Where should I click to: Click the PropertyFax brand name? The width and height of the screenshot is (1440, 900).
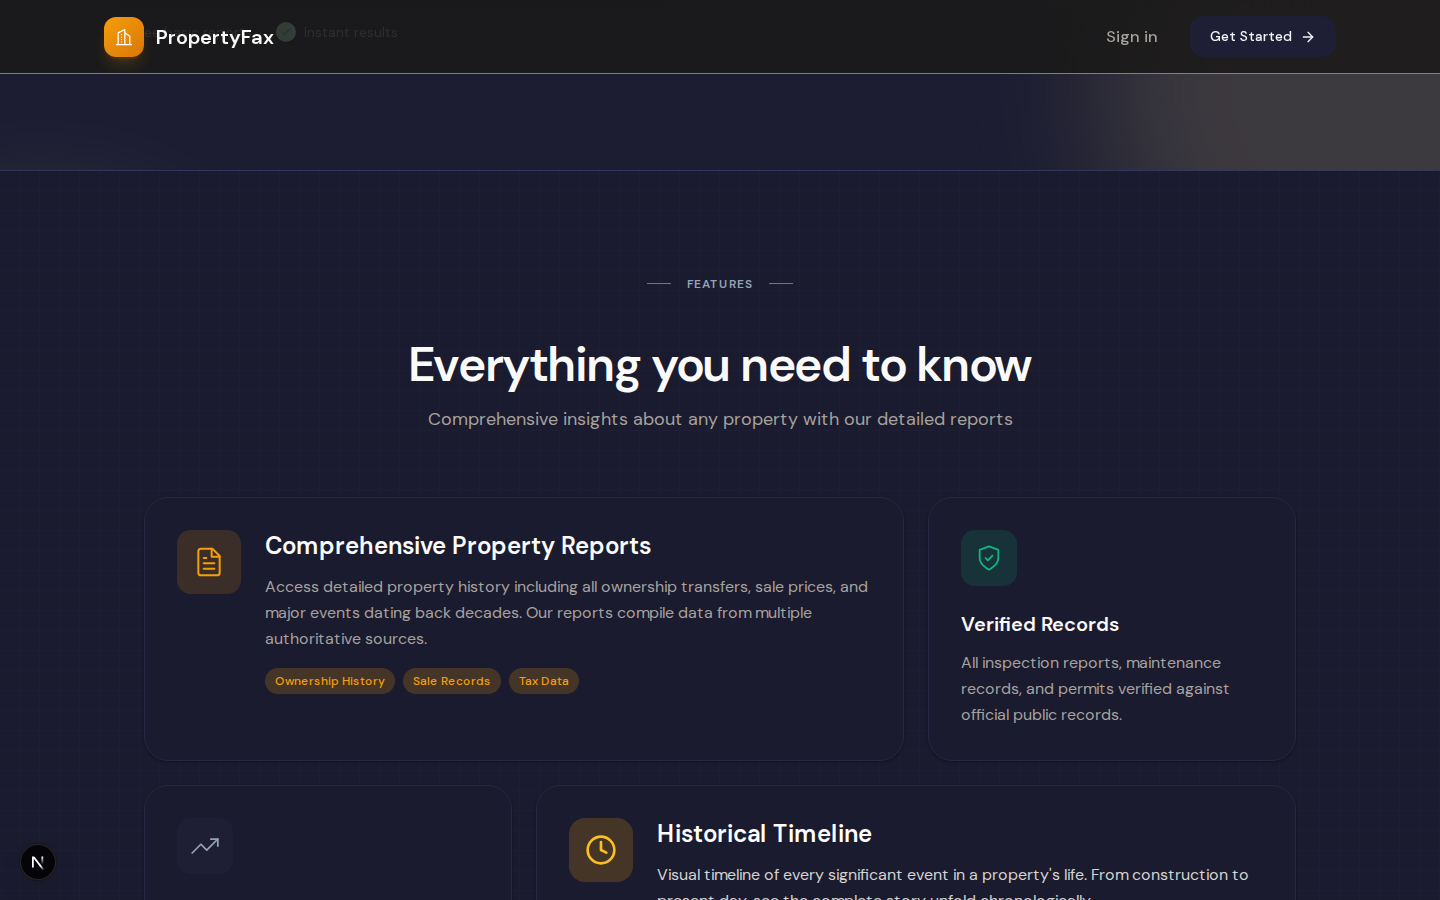[x=214, y=37]
